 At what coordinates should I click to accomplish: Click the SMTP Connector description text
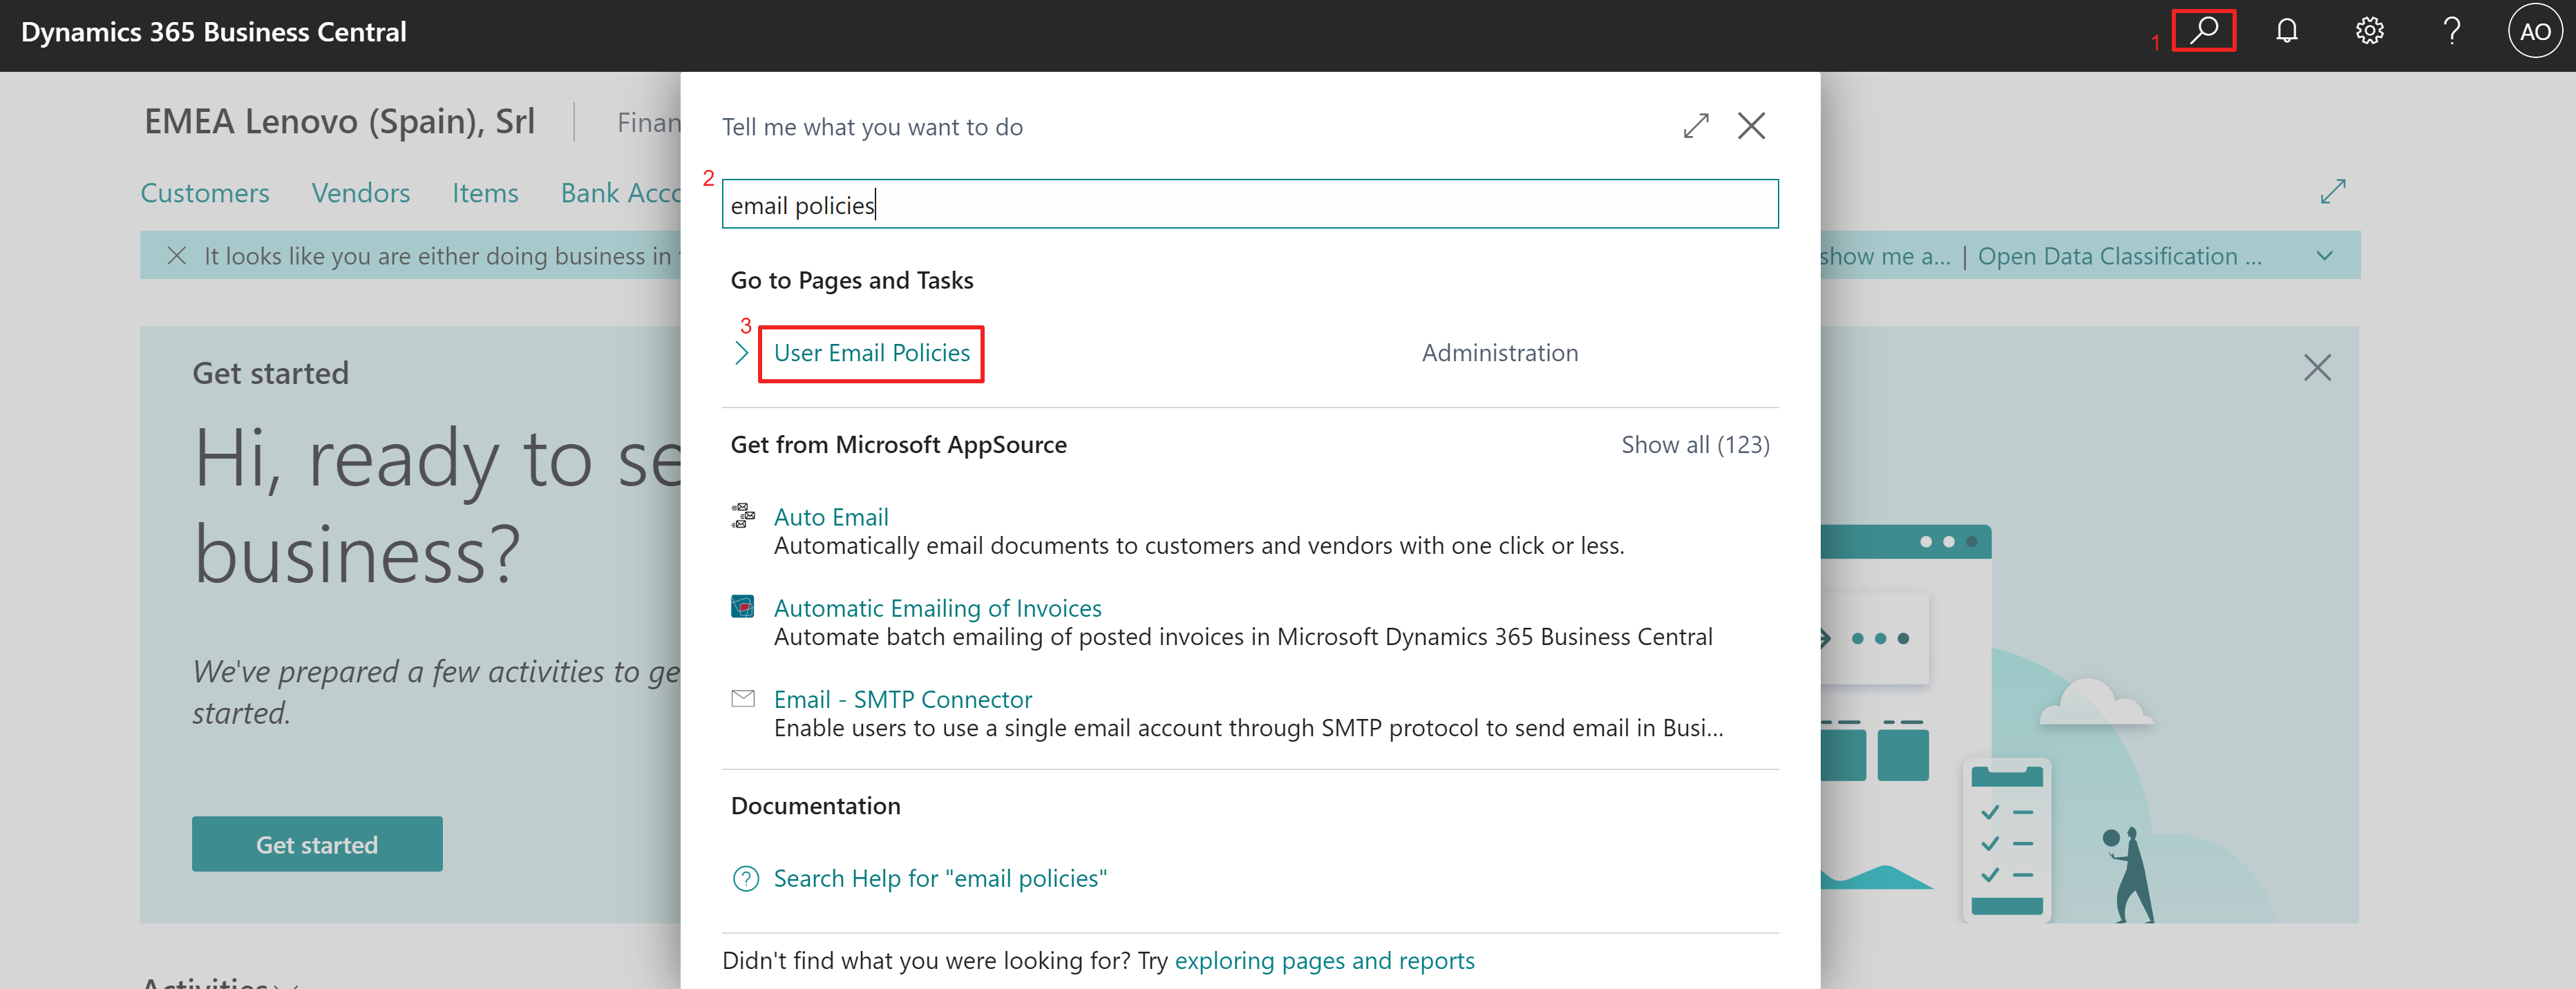tap(1249, 728)
